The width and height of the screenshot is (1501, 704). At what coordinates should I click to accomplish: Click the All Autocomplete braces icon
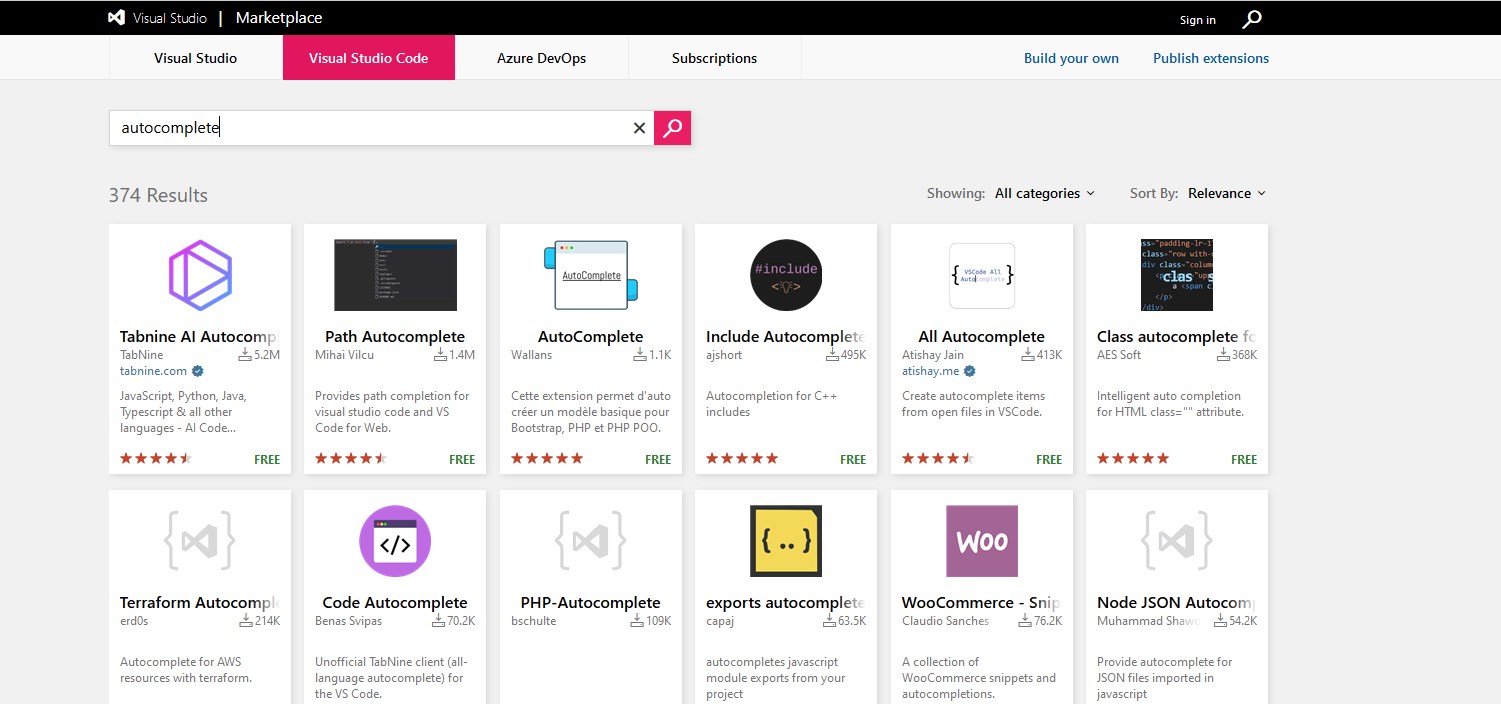click(982, 275)
